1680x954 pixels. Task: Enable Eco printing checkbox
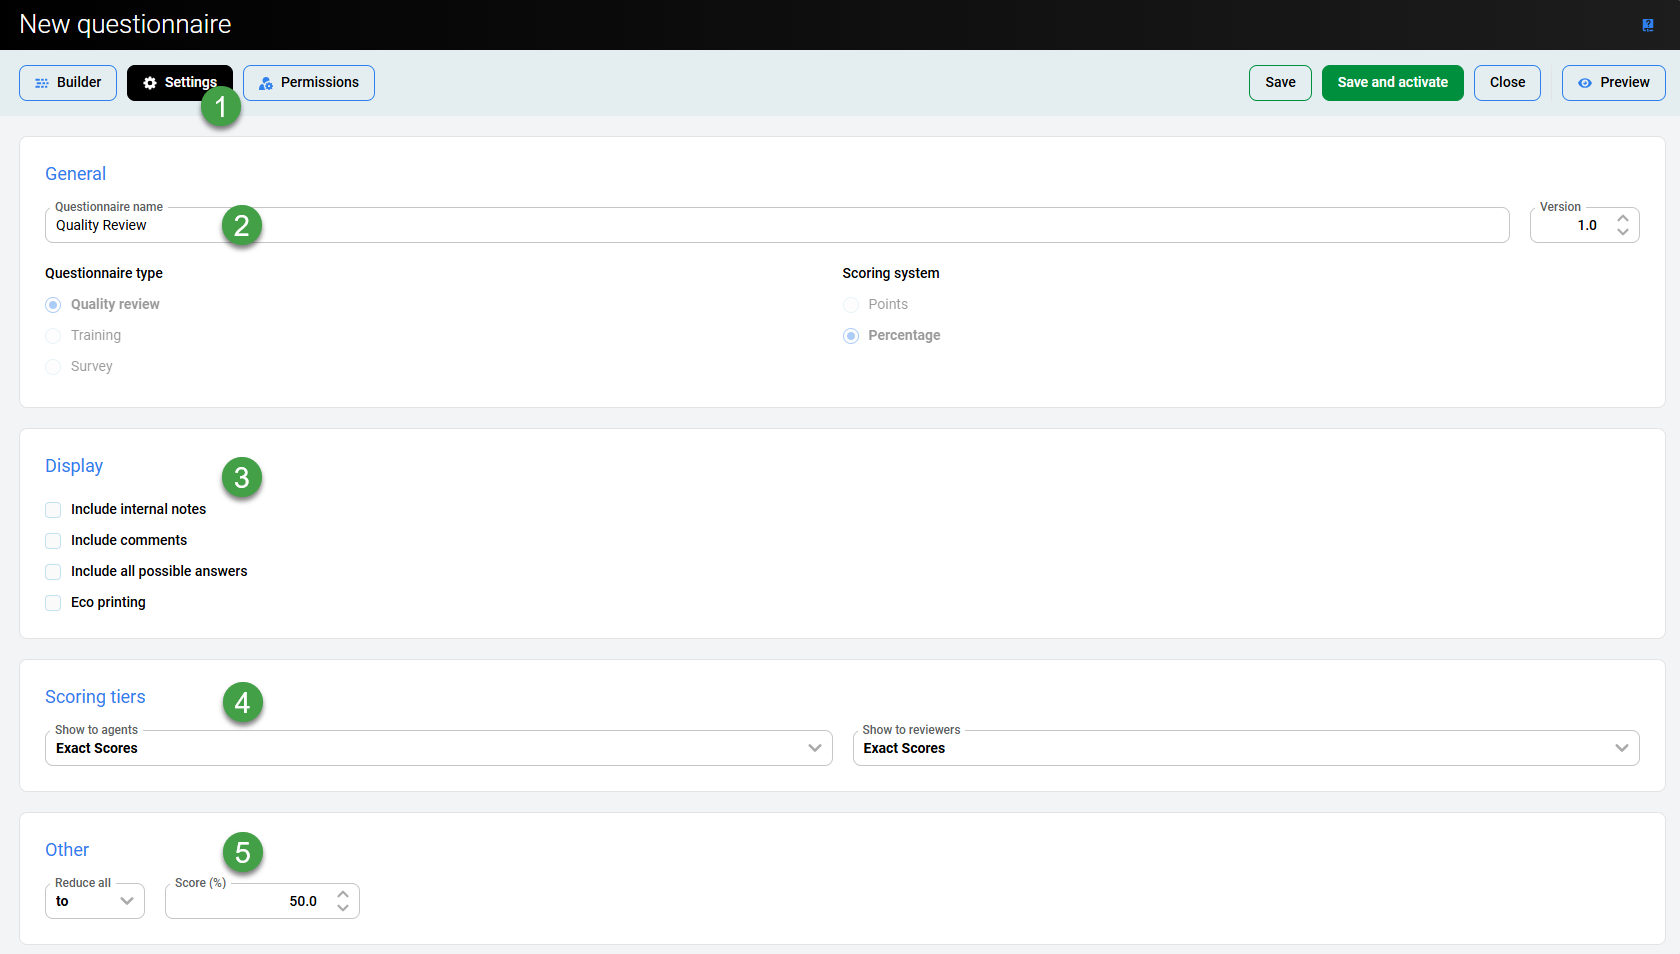coord(54,603)
